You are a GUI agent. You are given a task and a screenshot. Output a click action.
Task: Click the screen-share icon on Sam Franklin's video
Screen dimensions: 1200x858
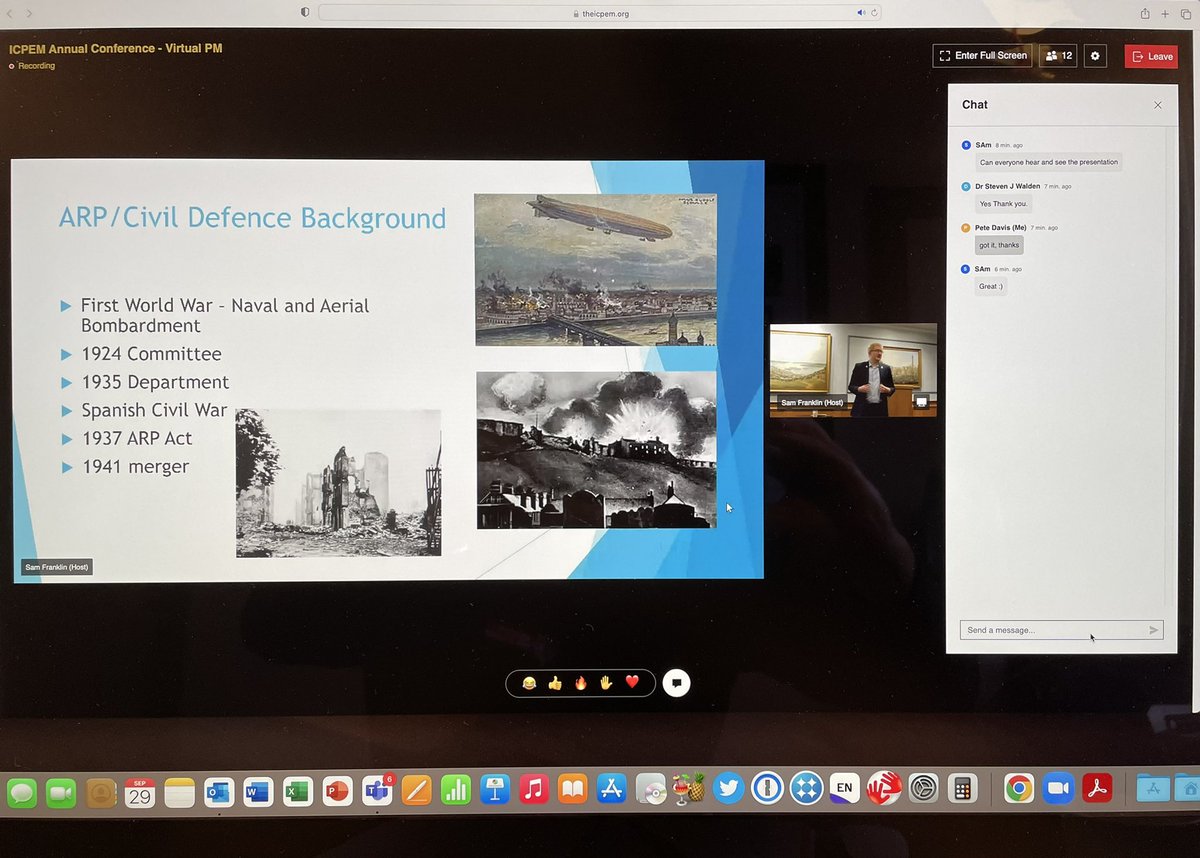[x=921, y=402]
